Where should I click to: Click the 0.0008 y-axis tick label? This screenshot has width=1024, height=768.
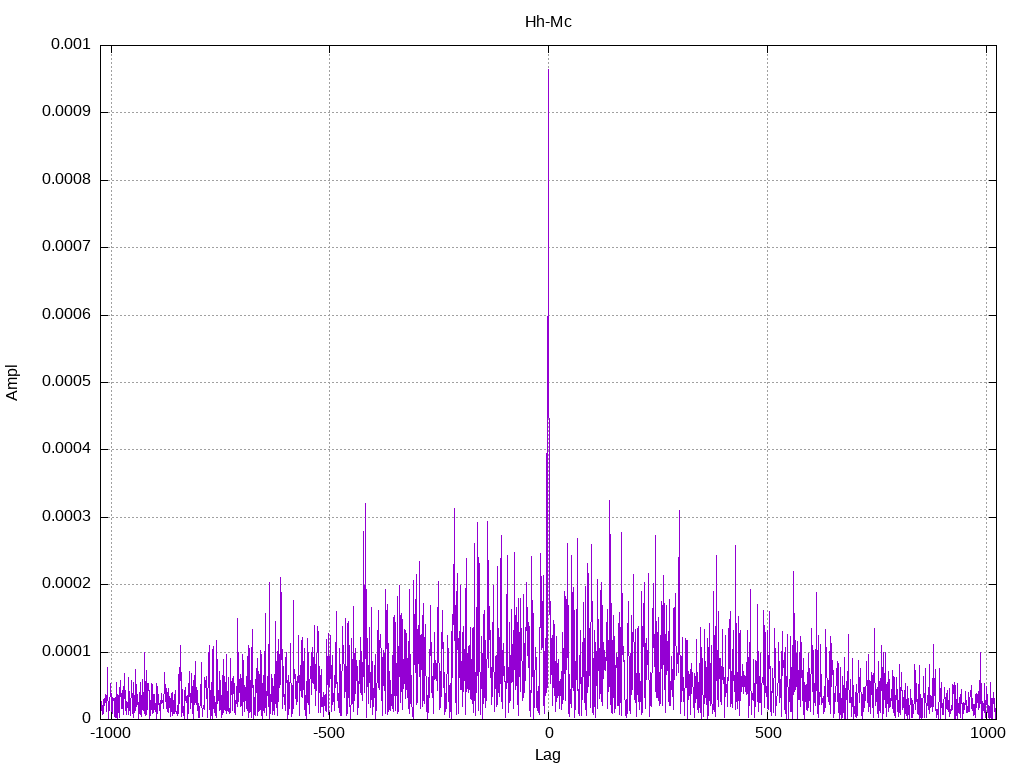point(66,180)
